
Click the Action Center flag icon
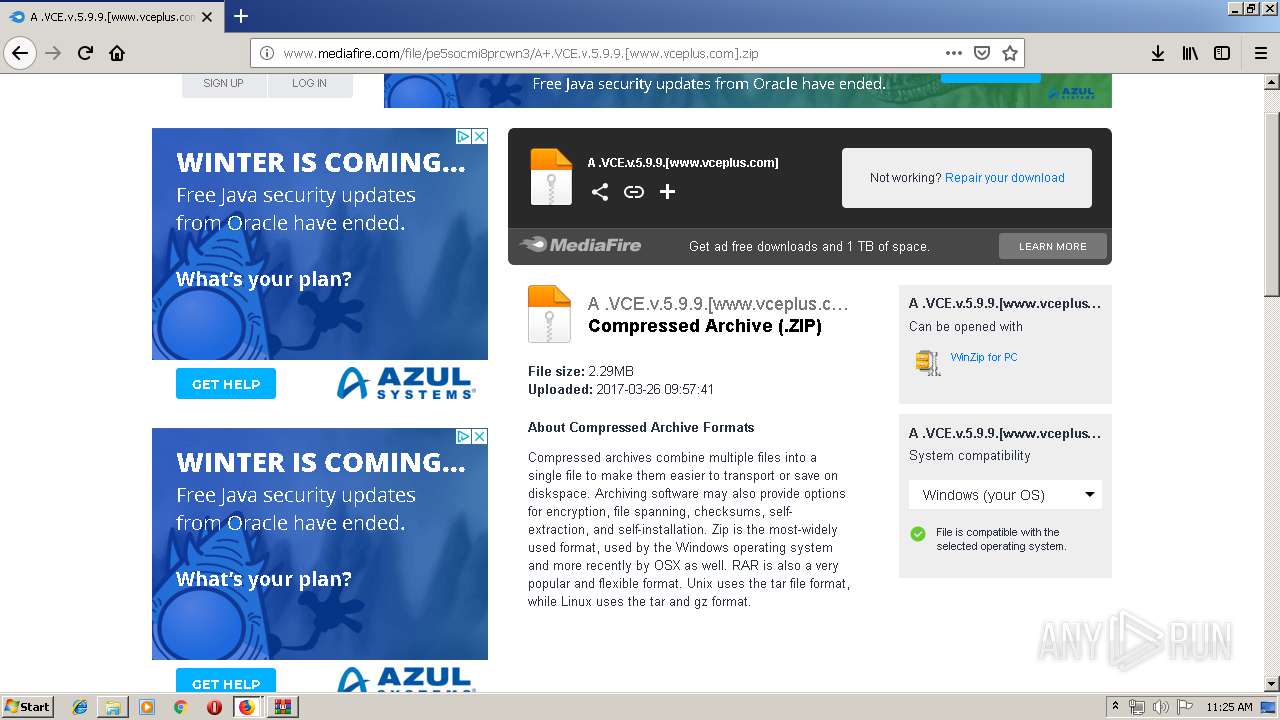coord(1185,707)
